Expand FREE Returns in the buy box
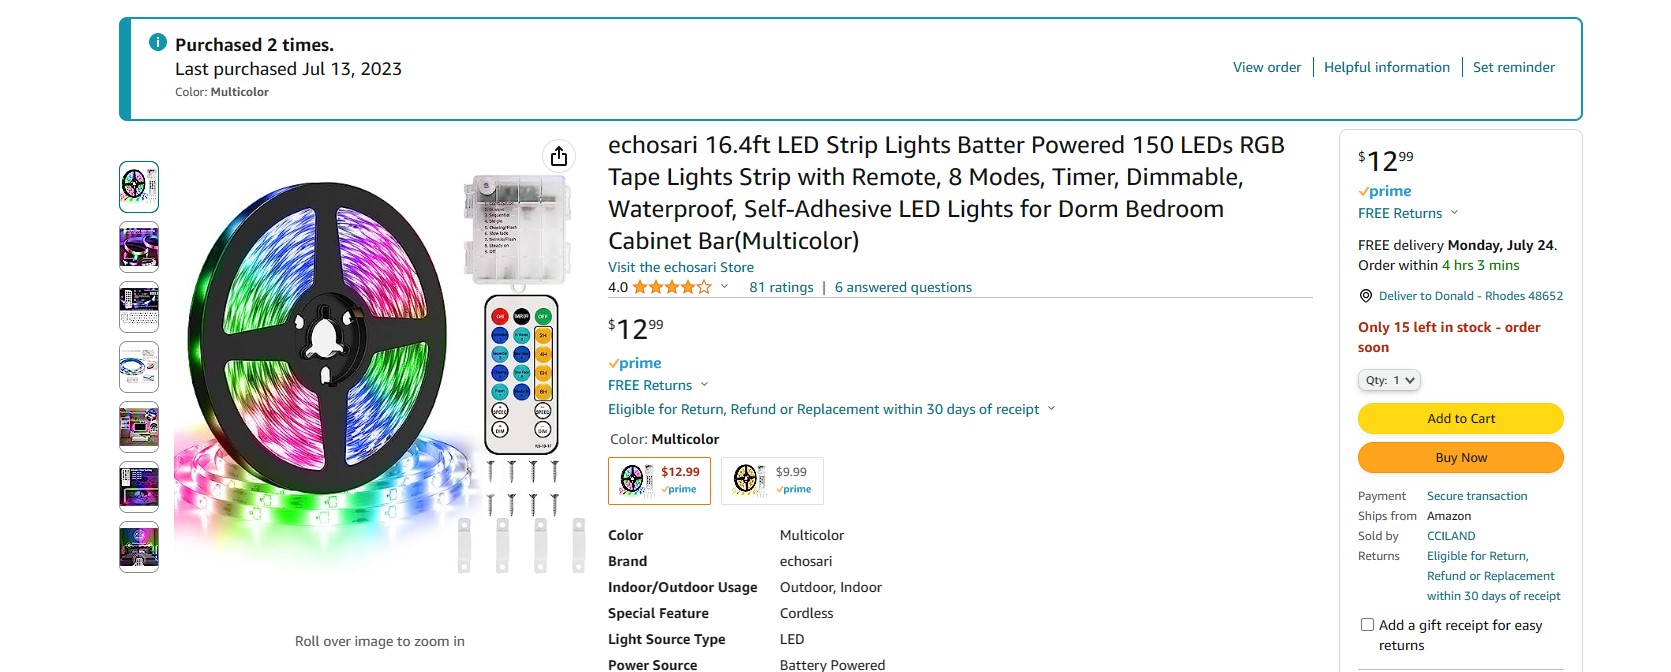The image size is (1671, 672). pyautogui.click(x=1408, y=213)
